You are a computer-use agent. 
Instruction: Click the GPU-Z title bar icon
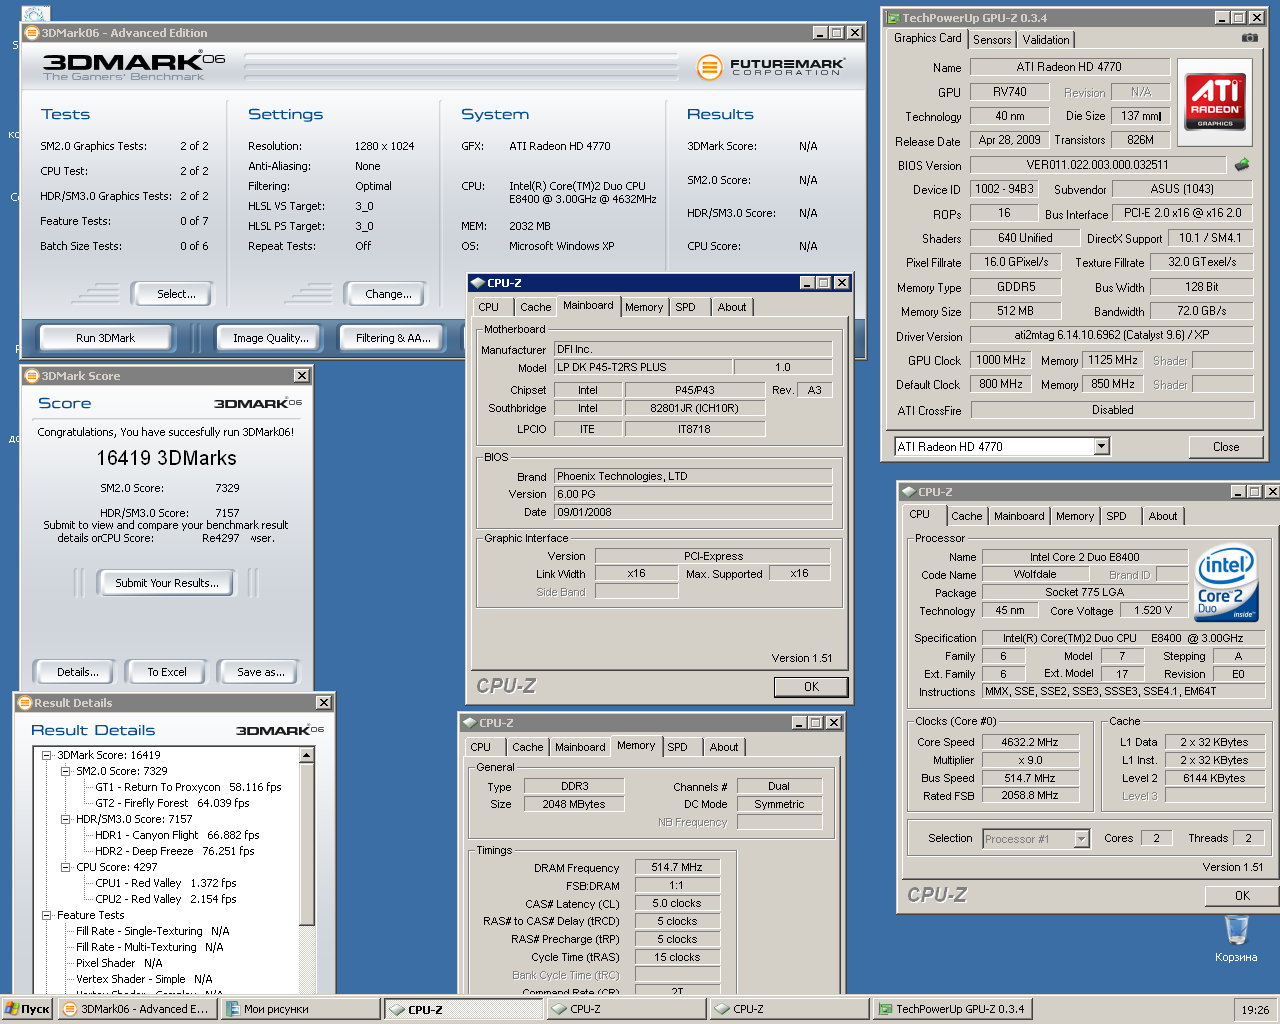pyautogui.click(x=892, y=17)
